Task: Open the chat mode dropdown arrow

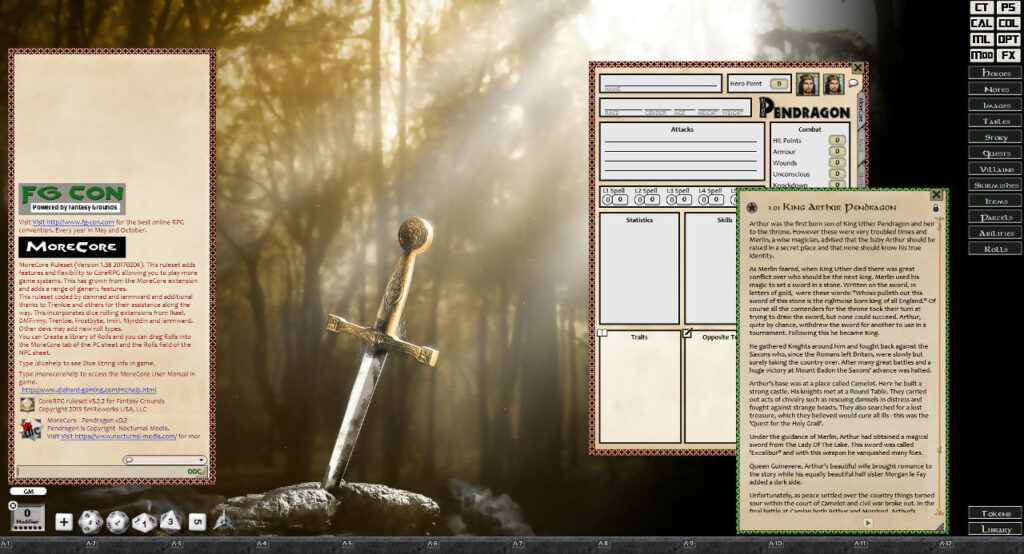Action: tap(201, 460)
